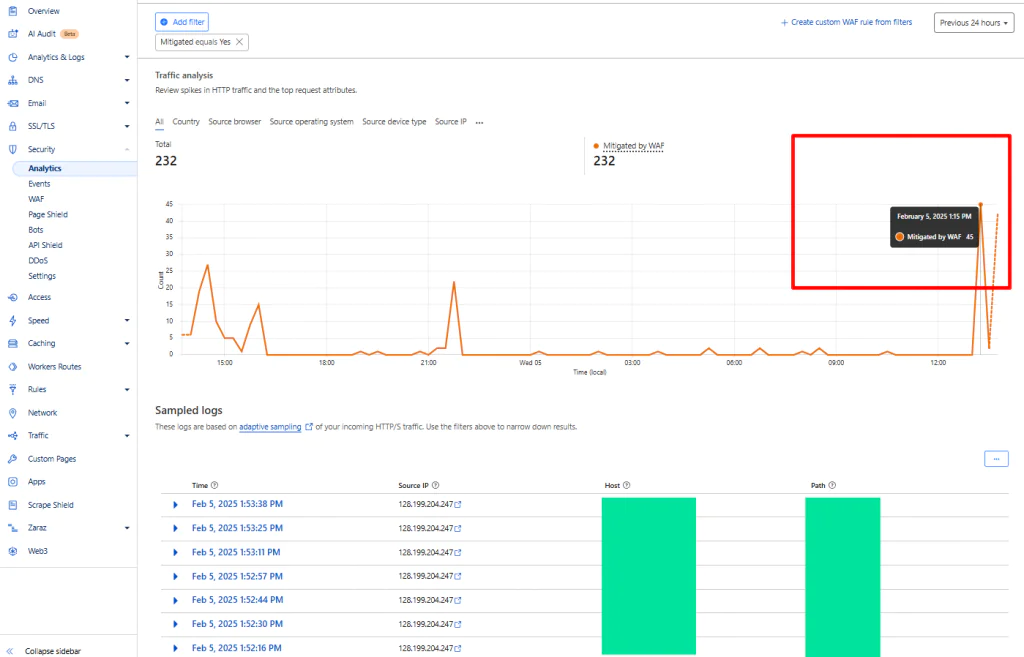Screen dimensions: 1024x657
Task: Click the Web3 sidebar icon
Action: pyautogui.click(x=12, y=551)
